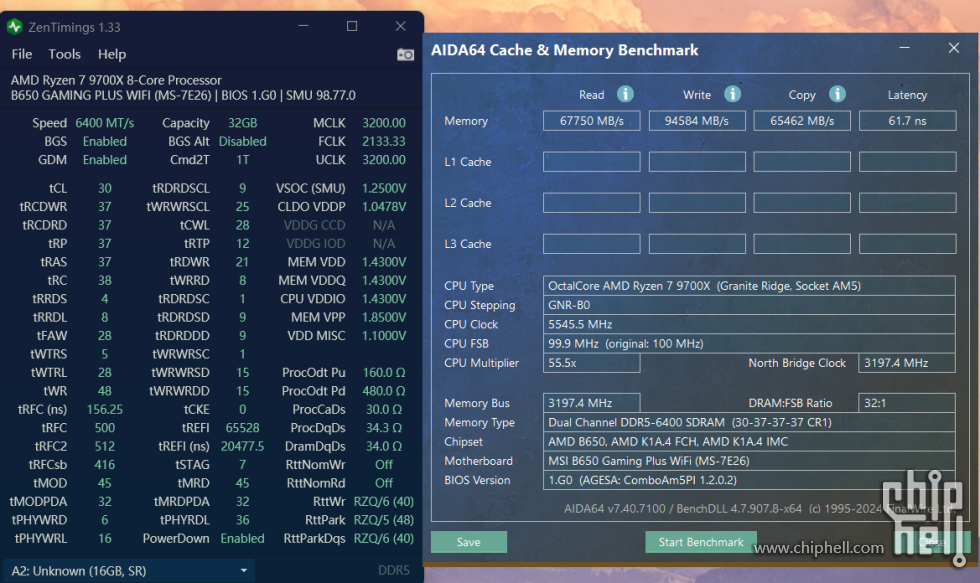This screenshot has height=583, width=980.
Task: Click the Capacity value 32GB
Action: pyautogui.click(x=242, y=123)
